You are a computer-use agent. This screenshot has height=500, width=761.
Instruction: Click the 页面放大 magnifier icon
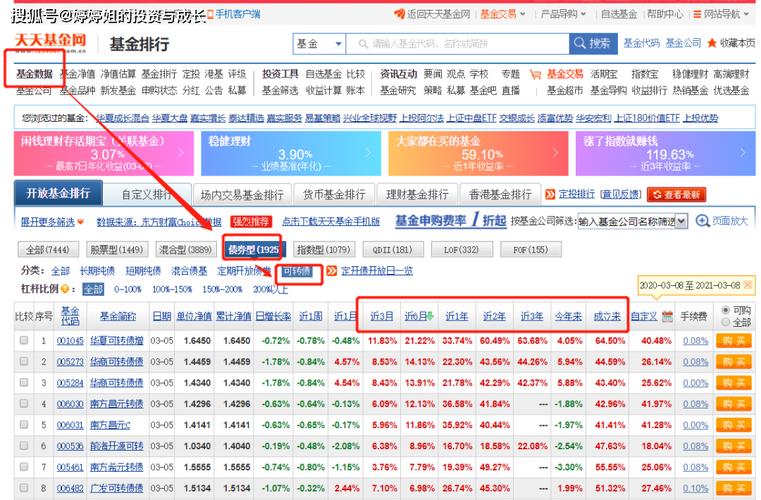(x=702, y=221)
